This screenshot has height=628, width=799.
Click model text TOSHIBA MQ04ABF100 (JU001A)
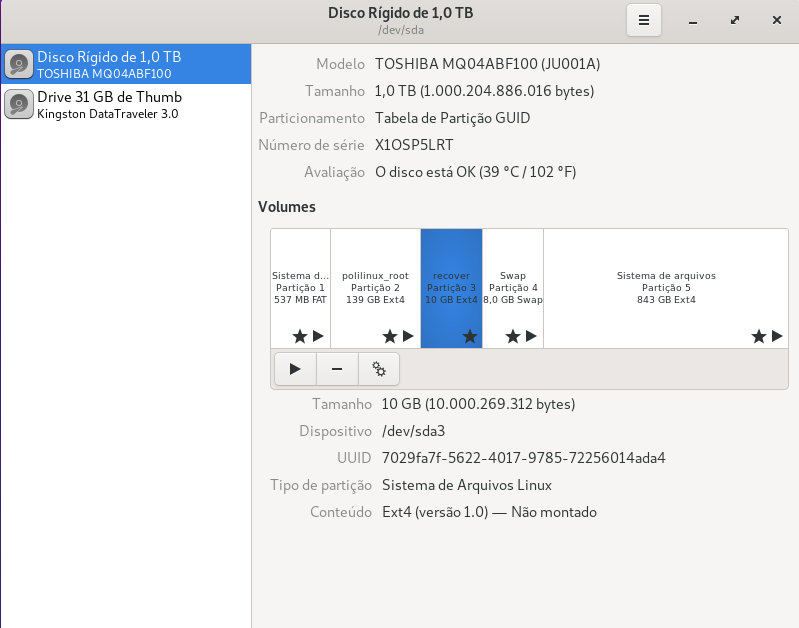click(x=488, y=64)
